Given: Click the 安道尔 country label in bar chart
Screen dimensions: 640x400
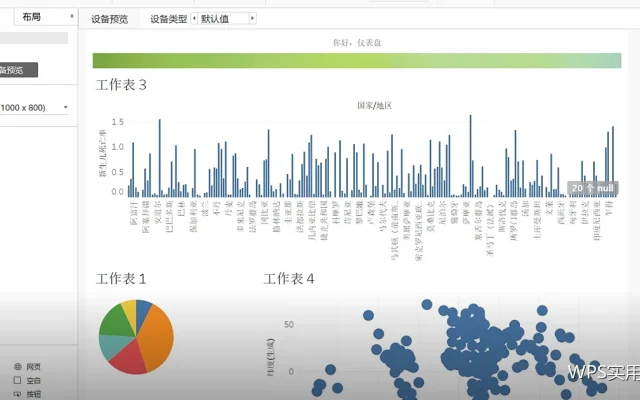Looking at the screenshot, I should tap(158, 212).
